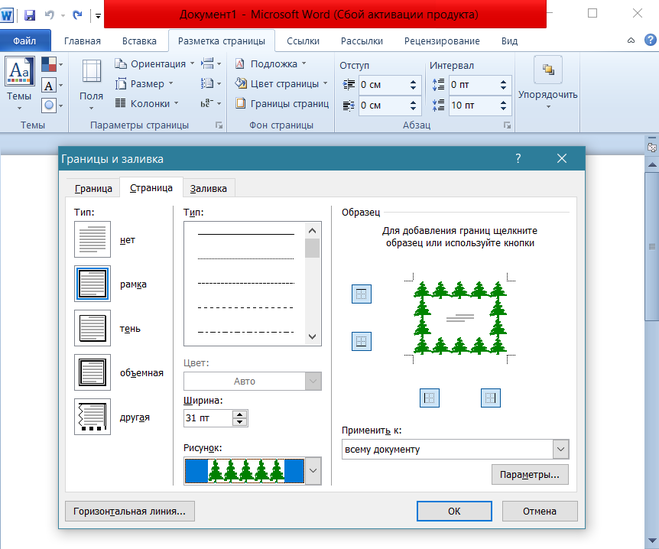659x549 pixels.
Task: Toggle right border button below preview
Action: coord(490,397)
